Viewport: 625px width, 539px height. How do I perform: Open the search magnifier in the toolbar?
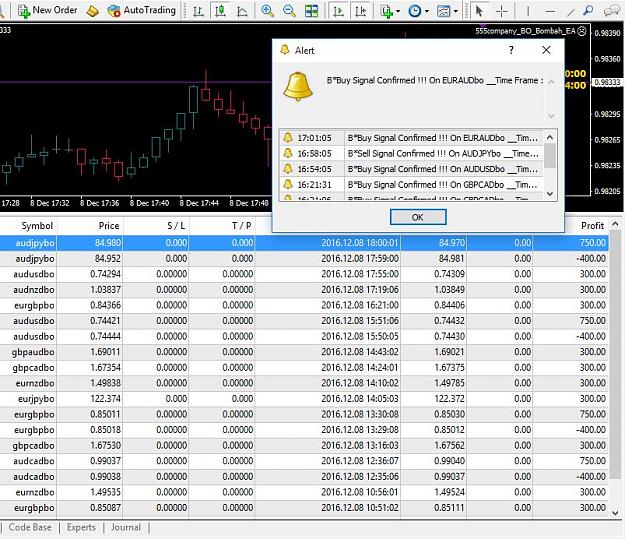click(588, 11)
